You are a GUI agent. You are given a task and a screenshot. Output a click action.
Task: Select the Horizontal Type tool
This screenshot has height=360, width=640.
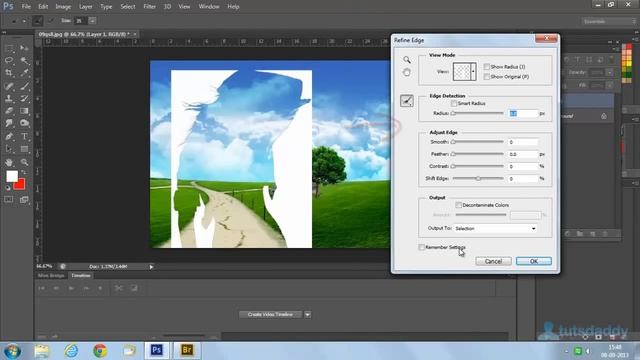pyautogui.click(x=24, y=136)
